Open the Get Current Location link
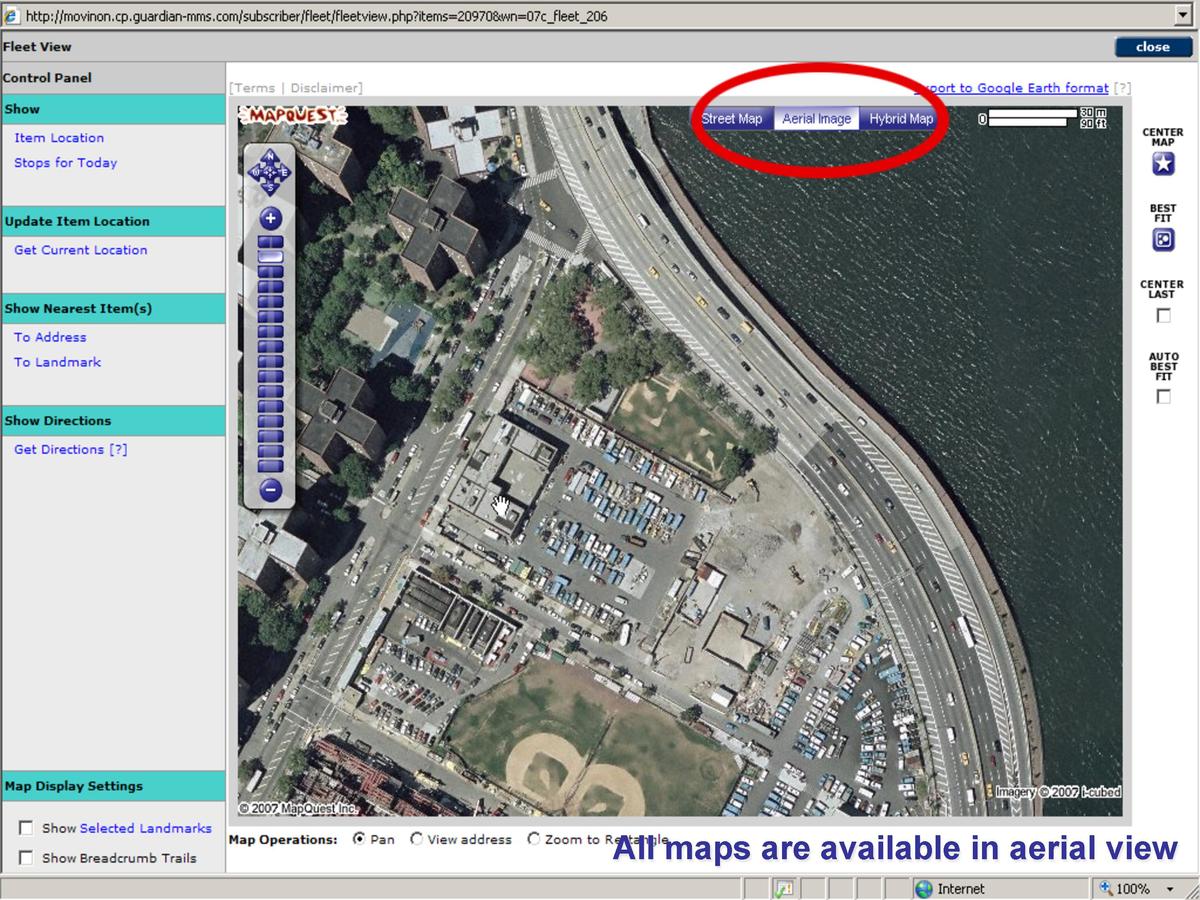 tap(80, 250)
